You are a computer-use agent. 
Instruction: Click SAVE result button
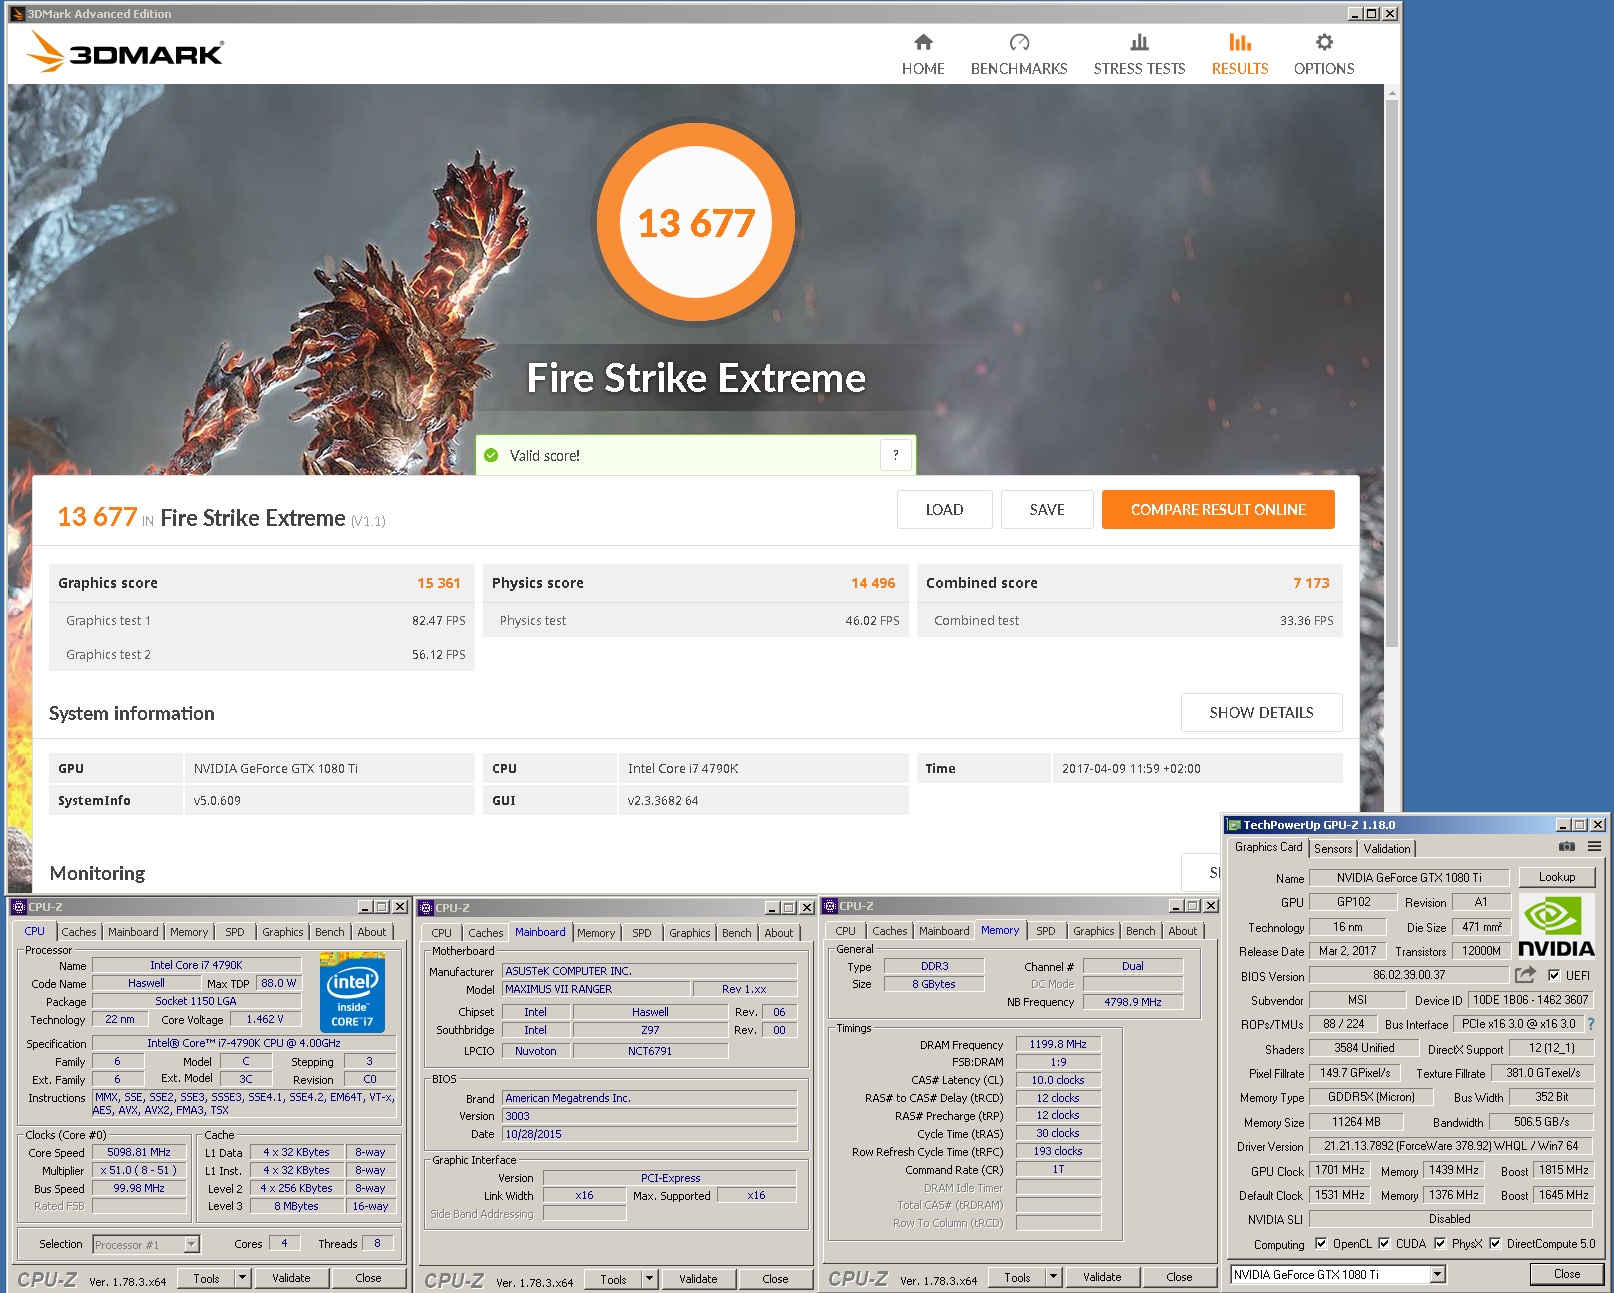(1047, 509)
